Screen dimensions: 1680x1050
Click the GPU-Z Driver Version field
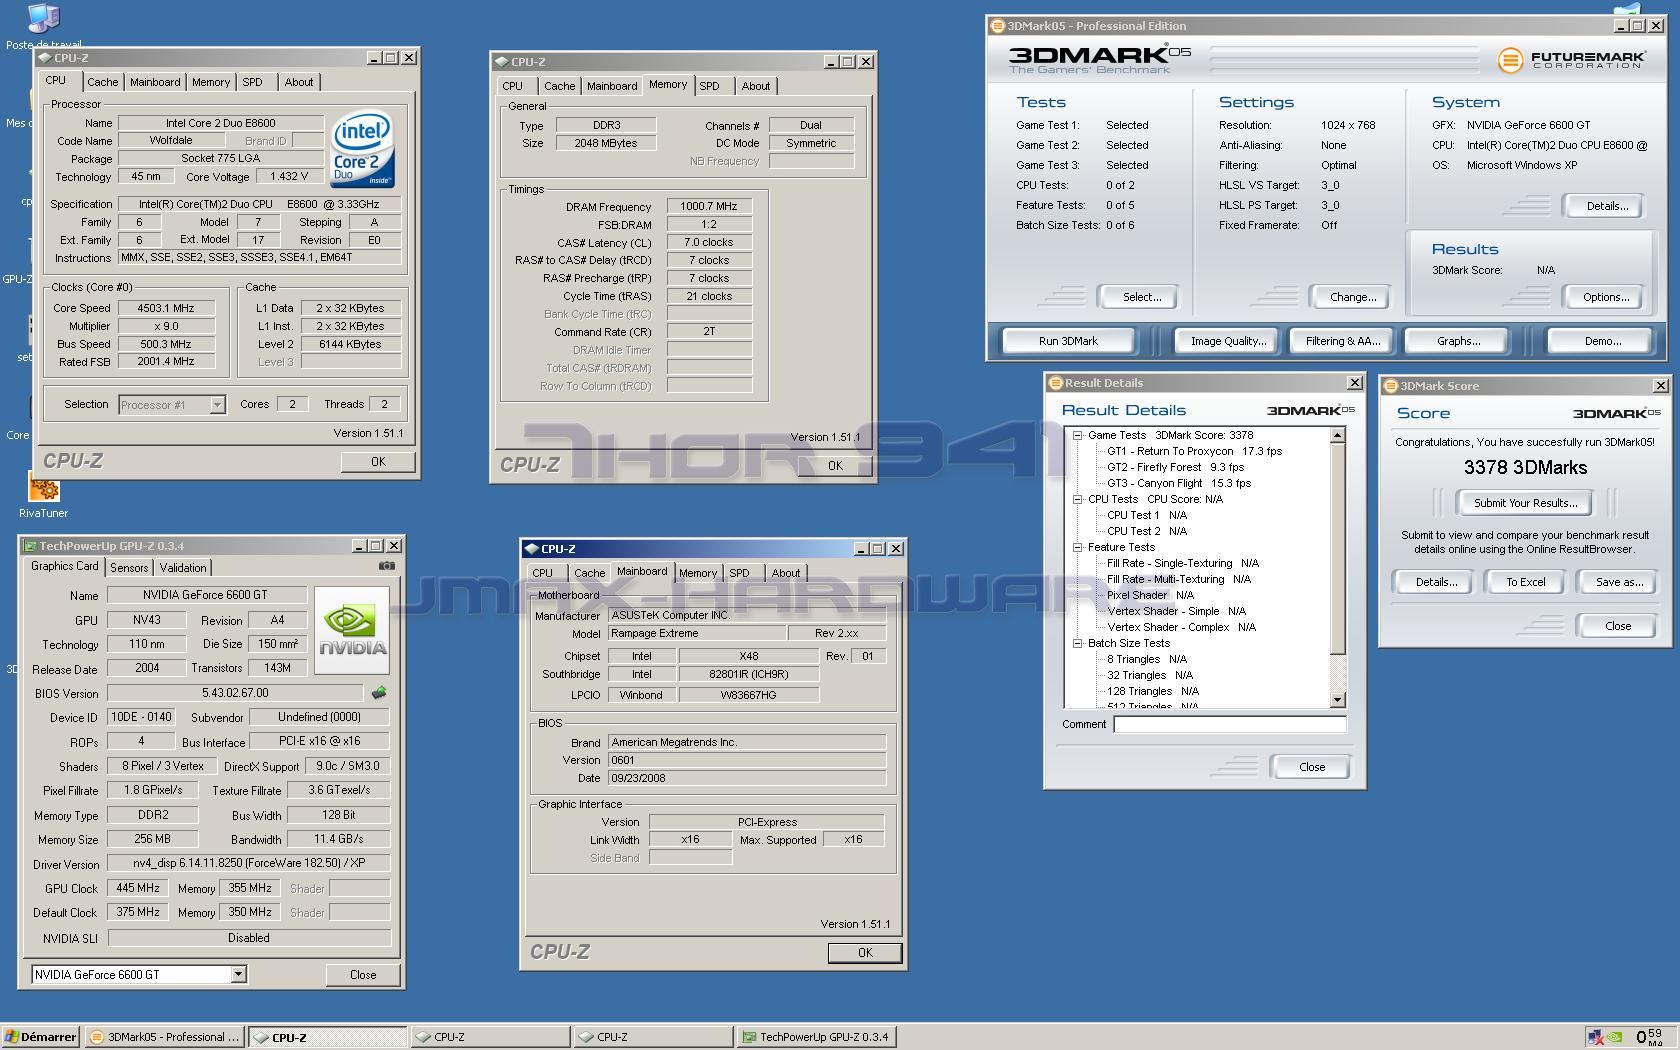249,863
